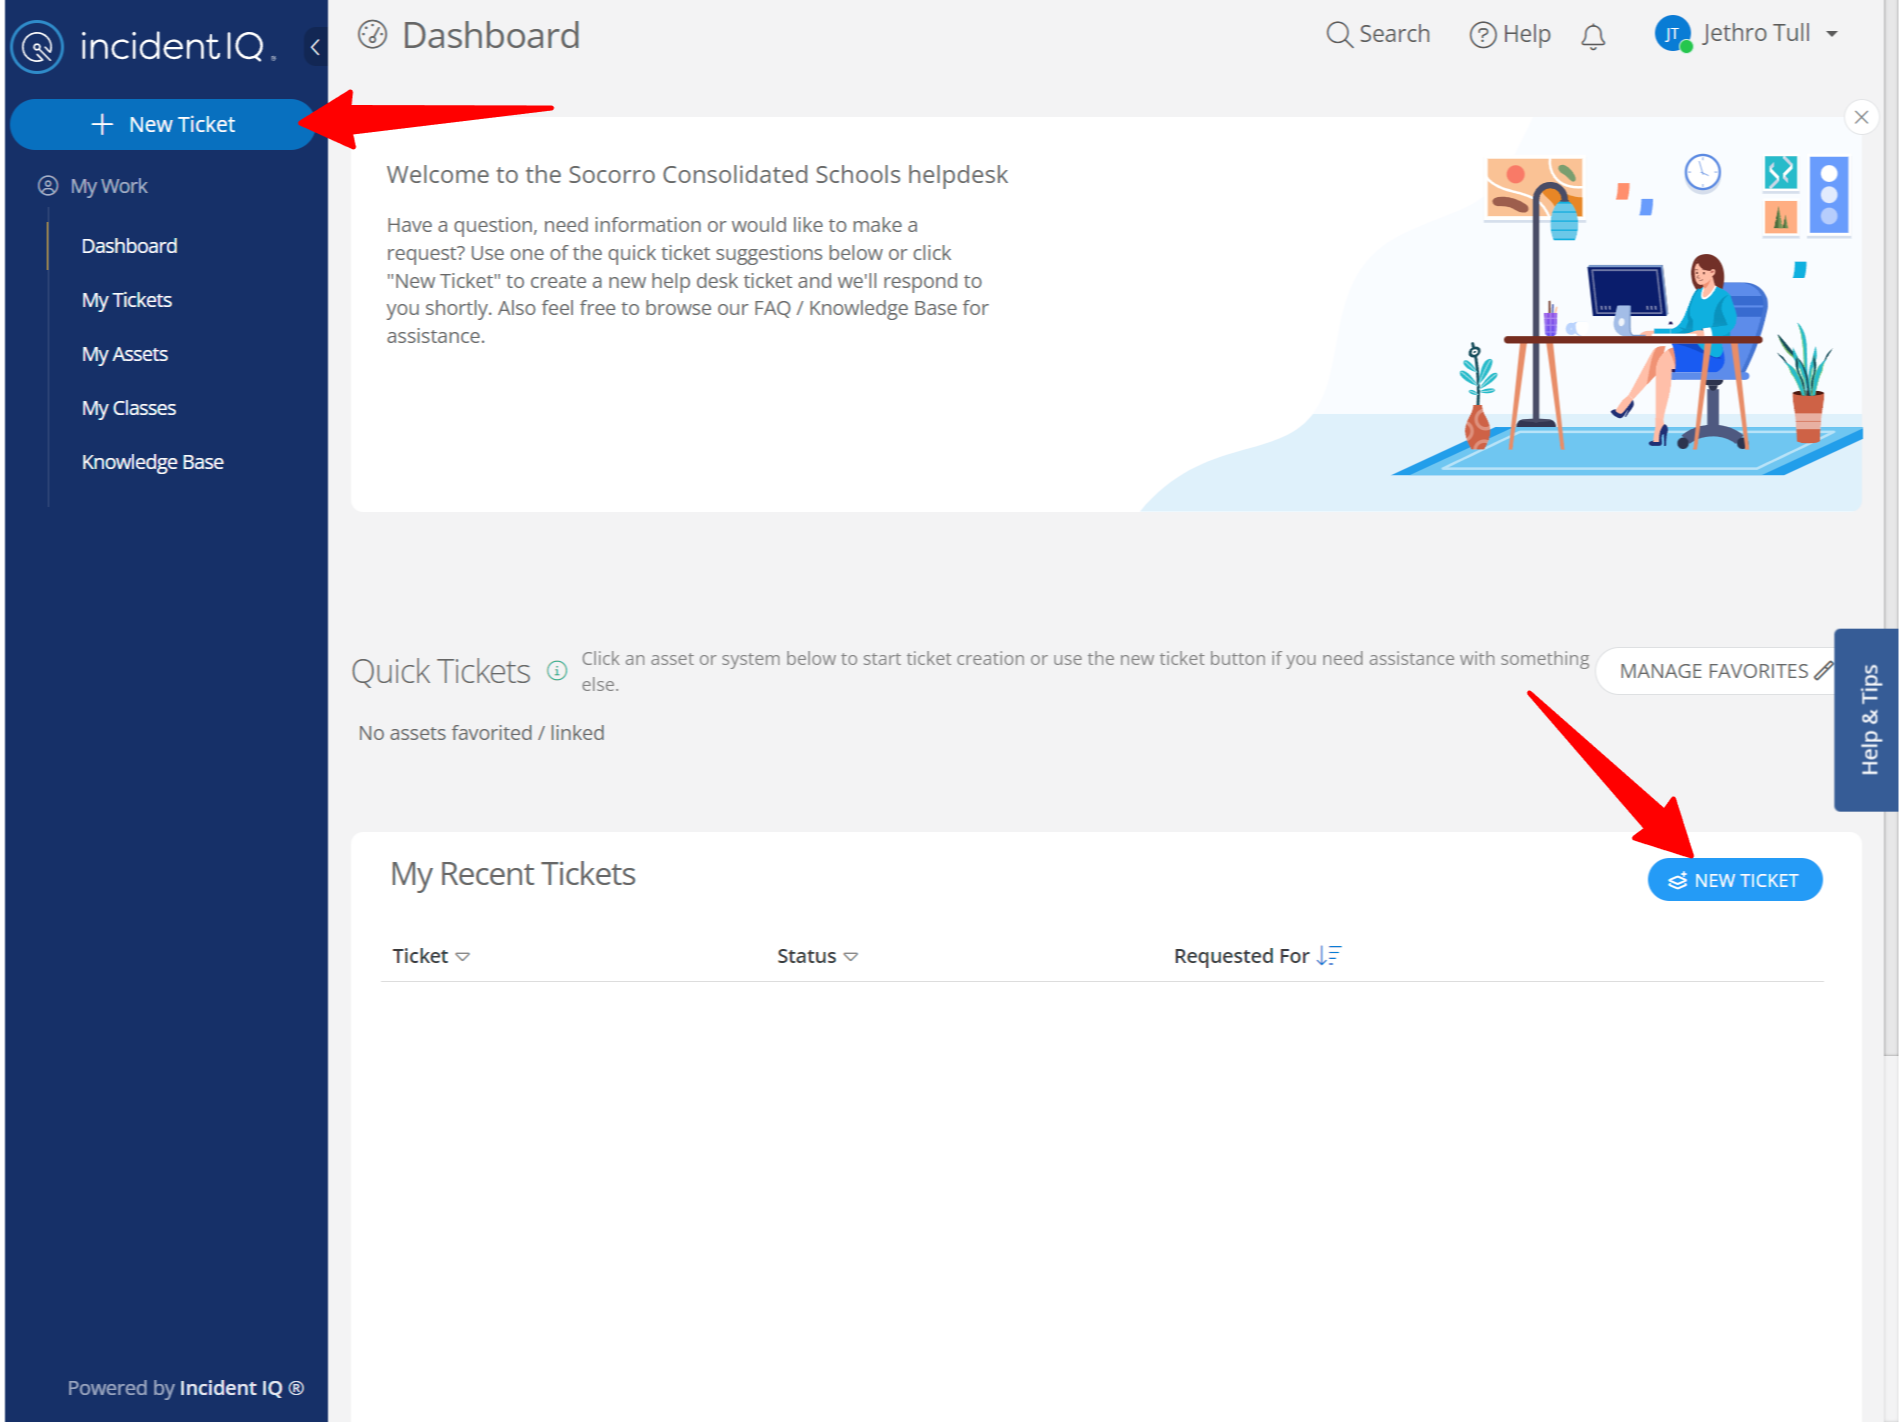Click the pencil icon on Manage Favorites
1899x1422 pixels.
(1824, 670)
